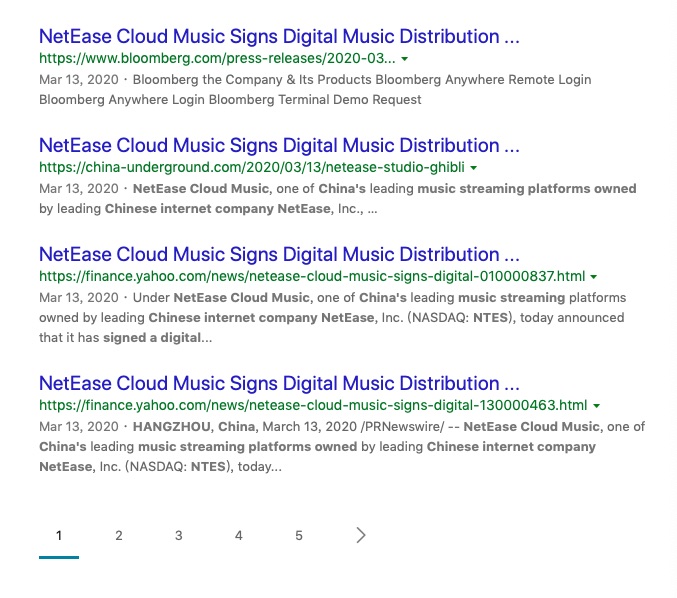Open the result title above the 010000837.html URL

point(279,254)
